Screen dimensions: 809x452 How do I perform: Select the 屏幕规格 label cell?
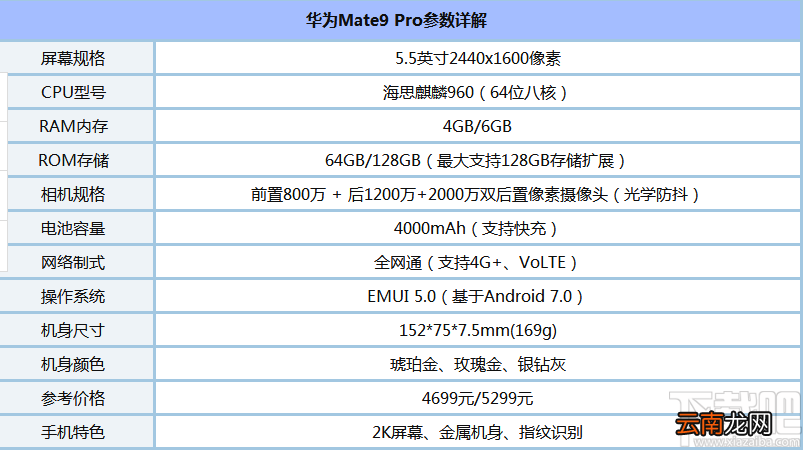(x=76, y=58)
